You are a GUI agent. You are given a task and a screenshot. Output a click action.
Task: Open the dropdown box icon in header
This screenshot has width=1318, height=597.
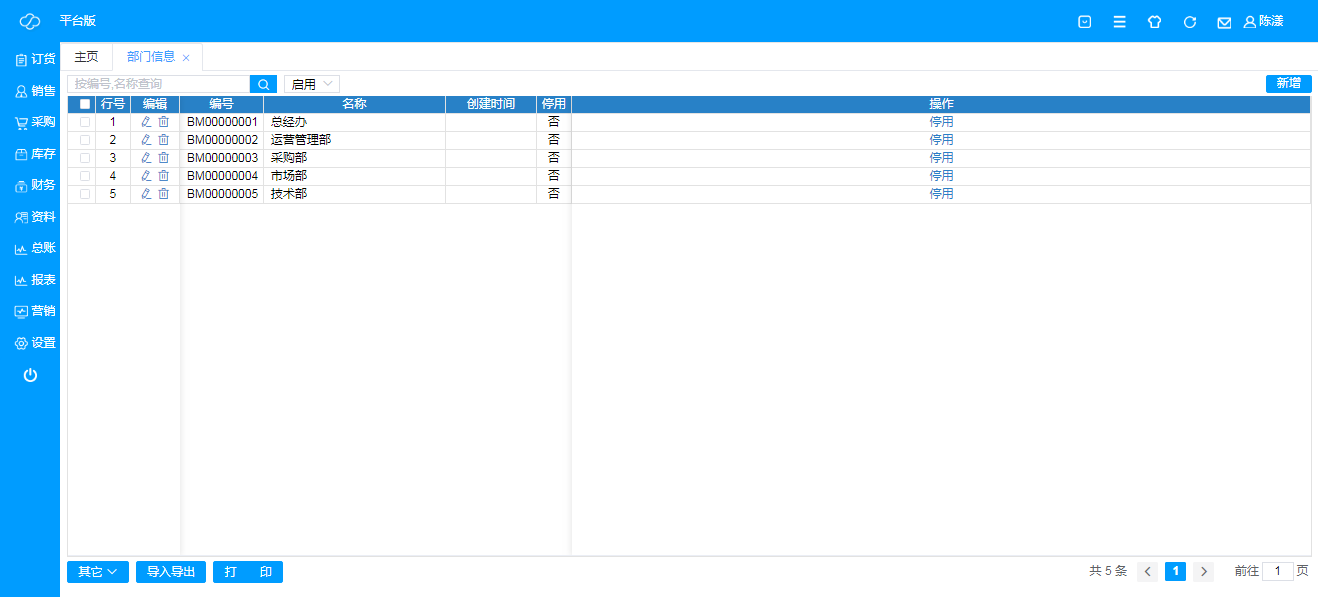tap(1085, 22)
